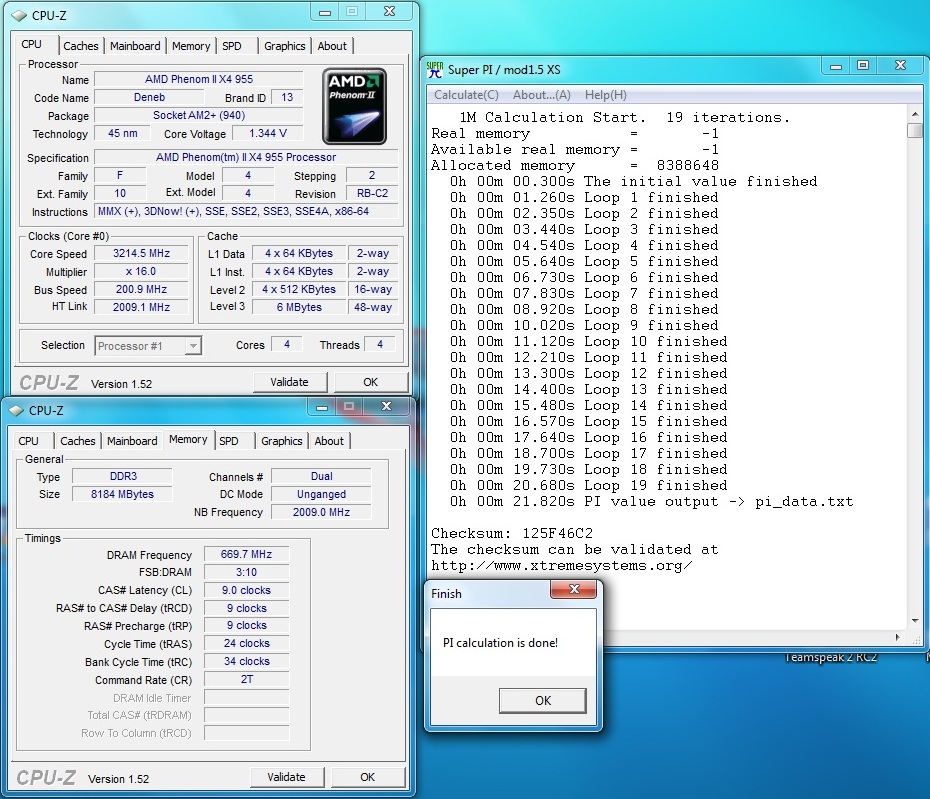Click the Revision value RB-C2
930x799 pixels.
point(372,193)
